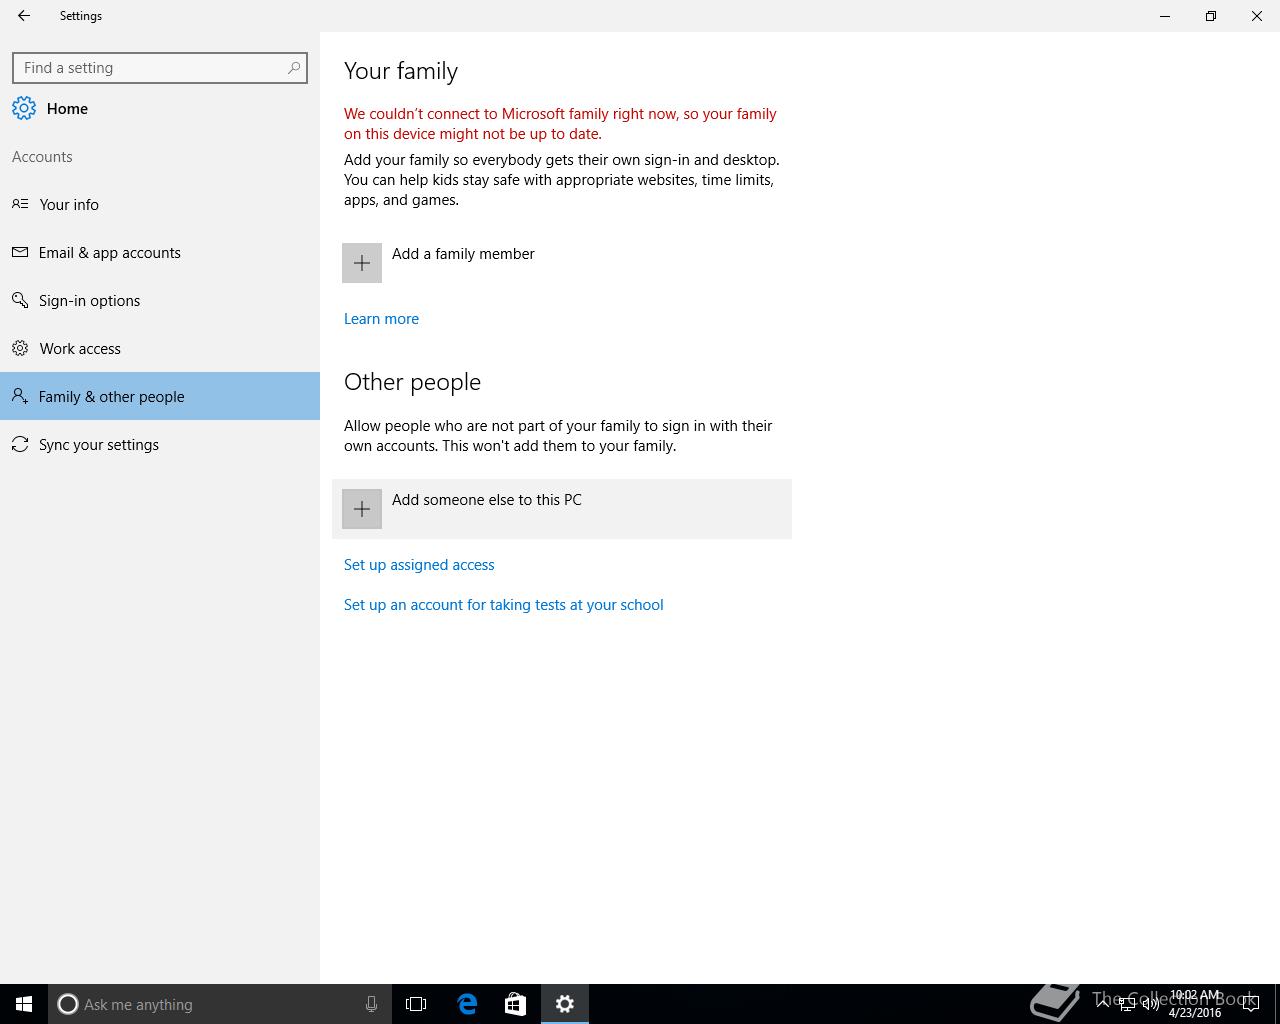
Task: Restore down the Settings window
Action: [x=1211, y=16]
